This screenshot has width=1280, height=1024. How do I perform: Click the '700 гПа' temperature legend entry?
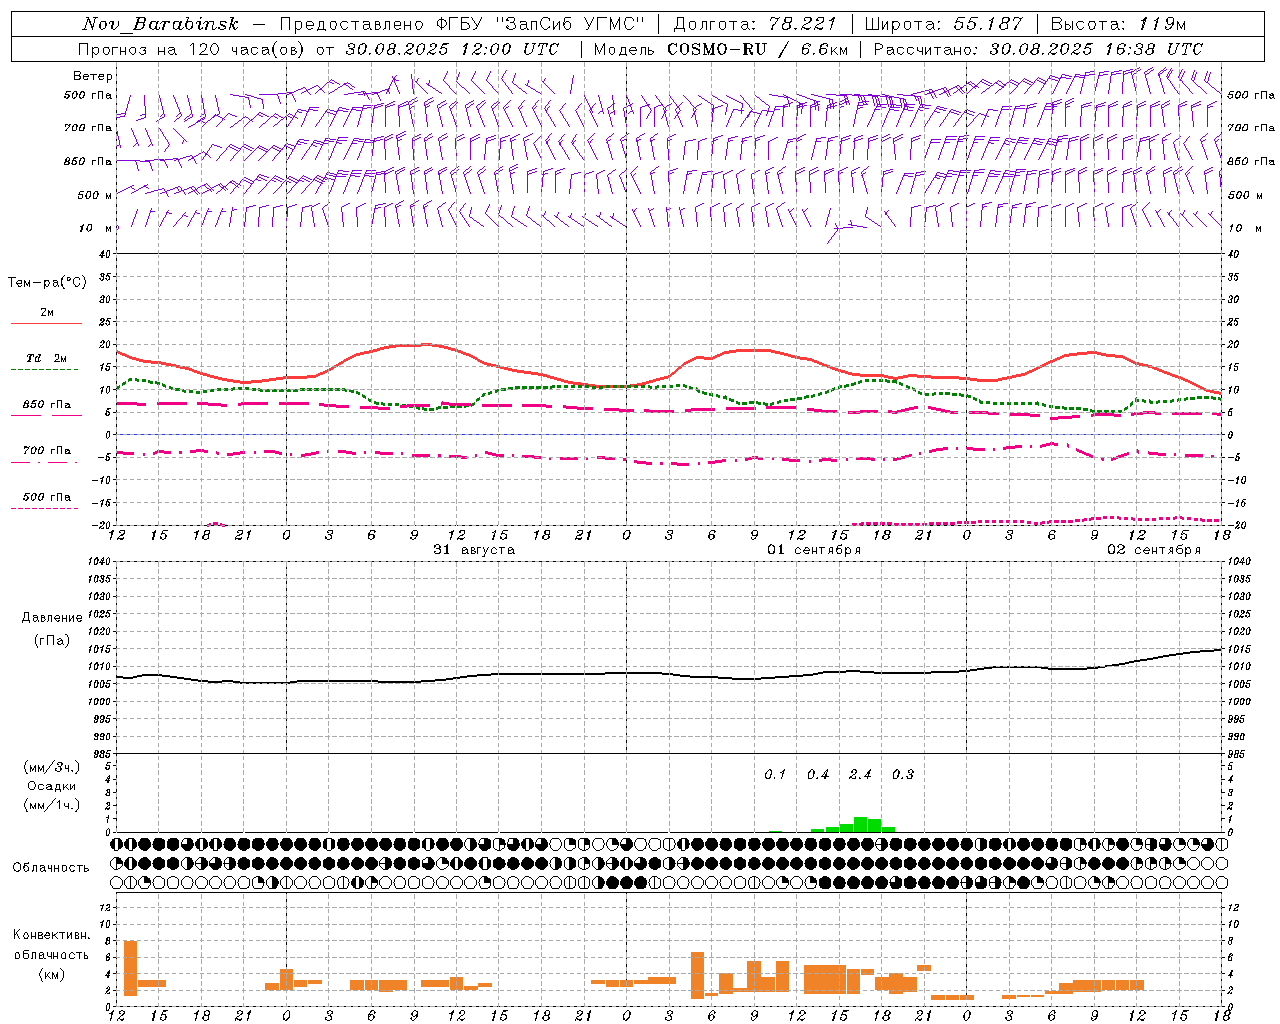click(x=47, y=450)
